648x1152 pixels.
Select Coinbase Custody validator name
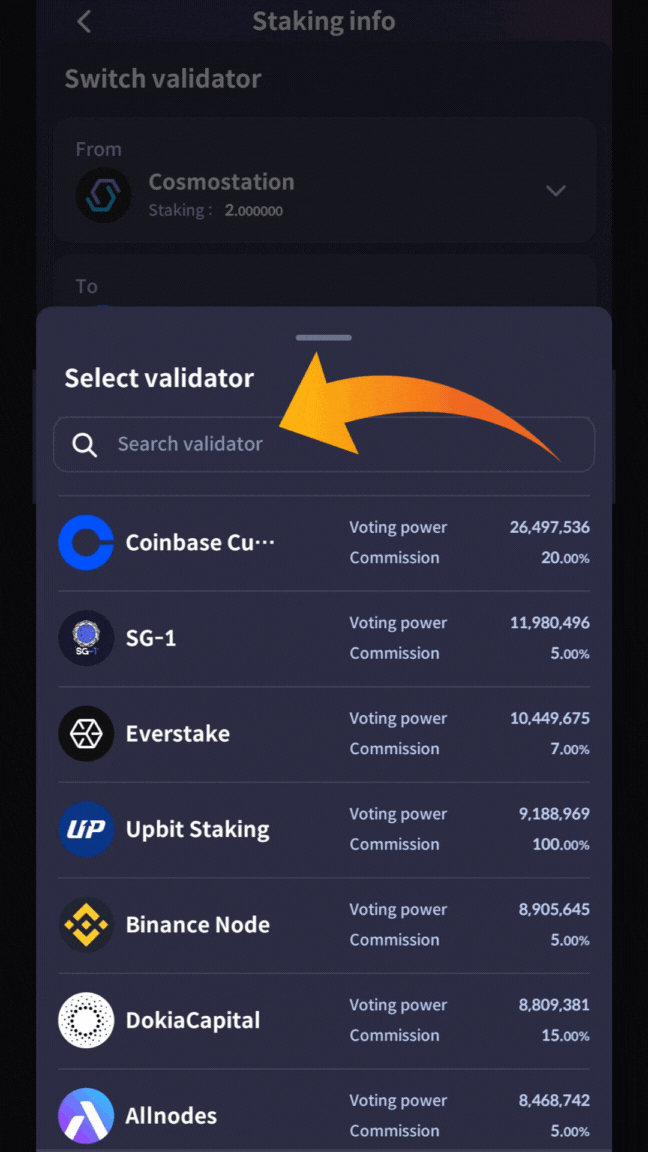point(199,543)
